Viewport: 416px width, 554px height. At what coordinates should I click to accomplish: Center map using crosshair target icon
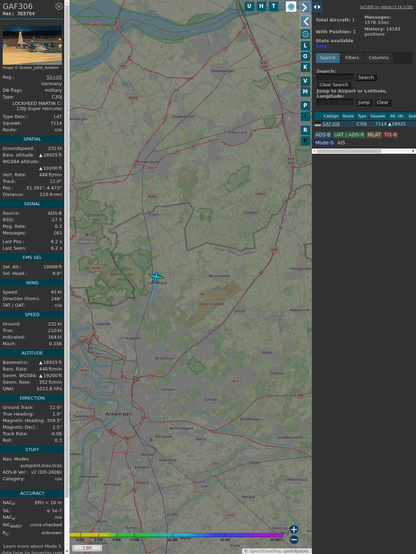click(x=305, y=34)
